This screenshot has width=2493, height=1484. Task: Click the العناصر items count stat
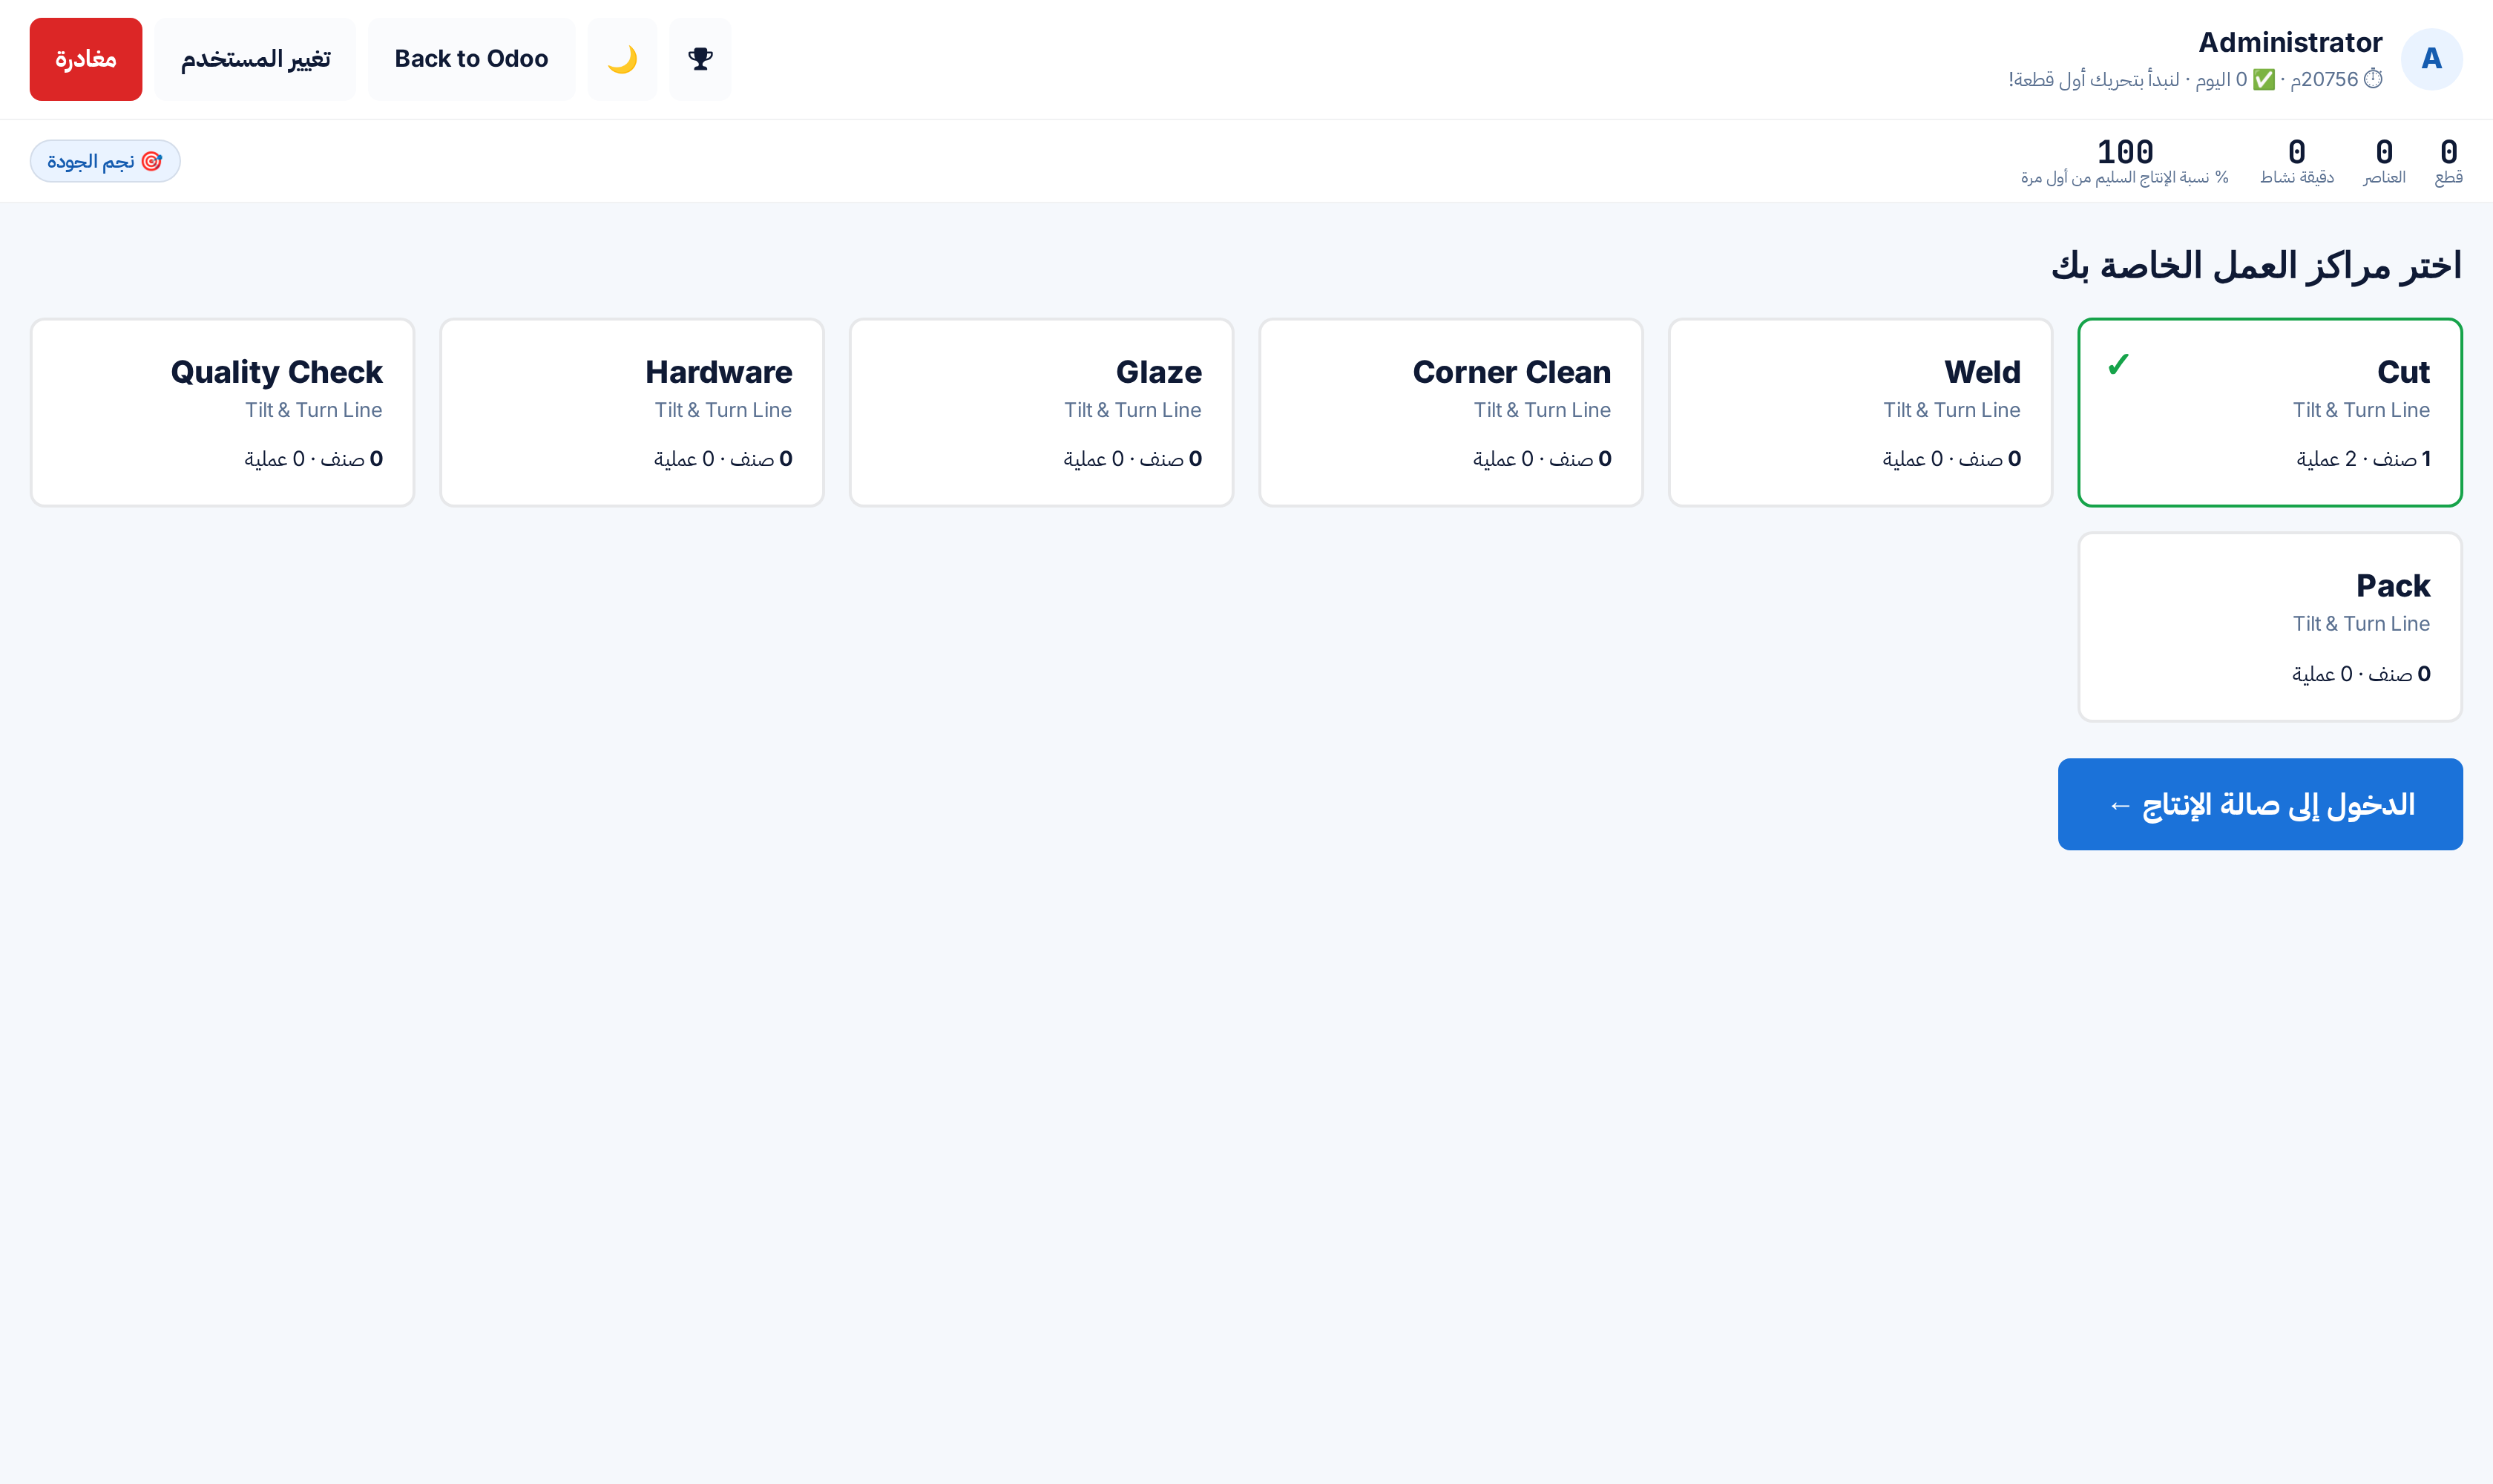coord(2384,162)
